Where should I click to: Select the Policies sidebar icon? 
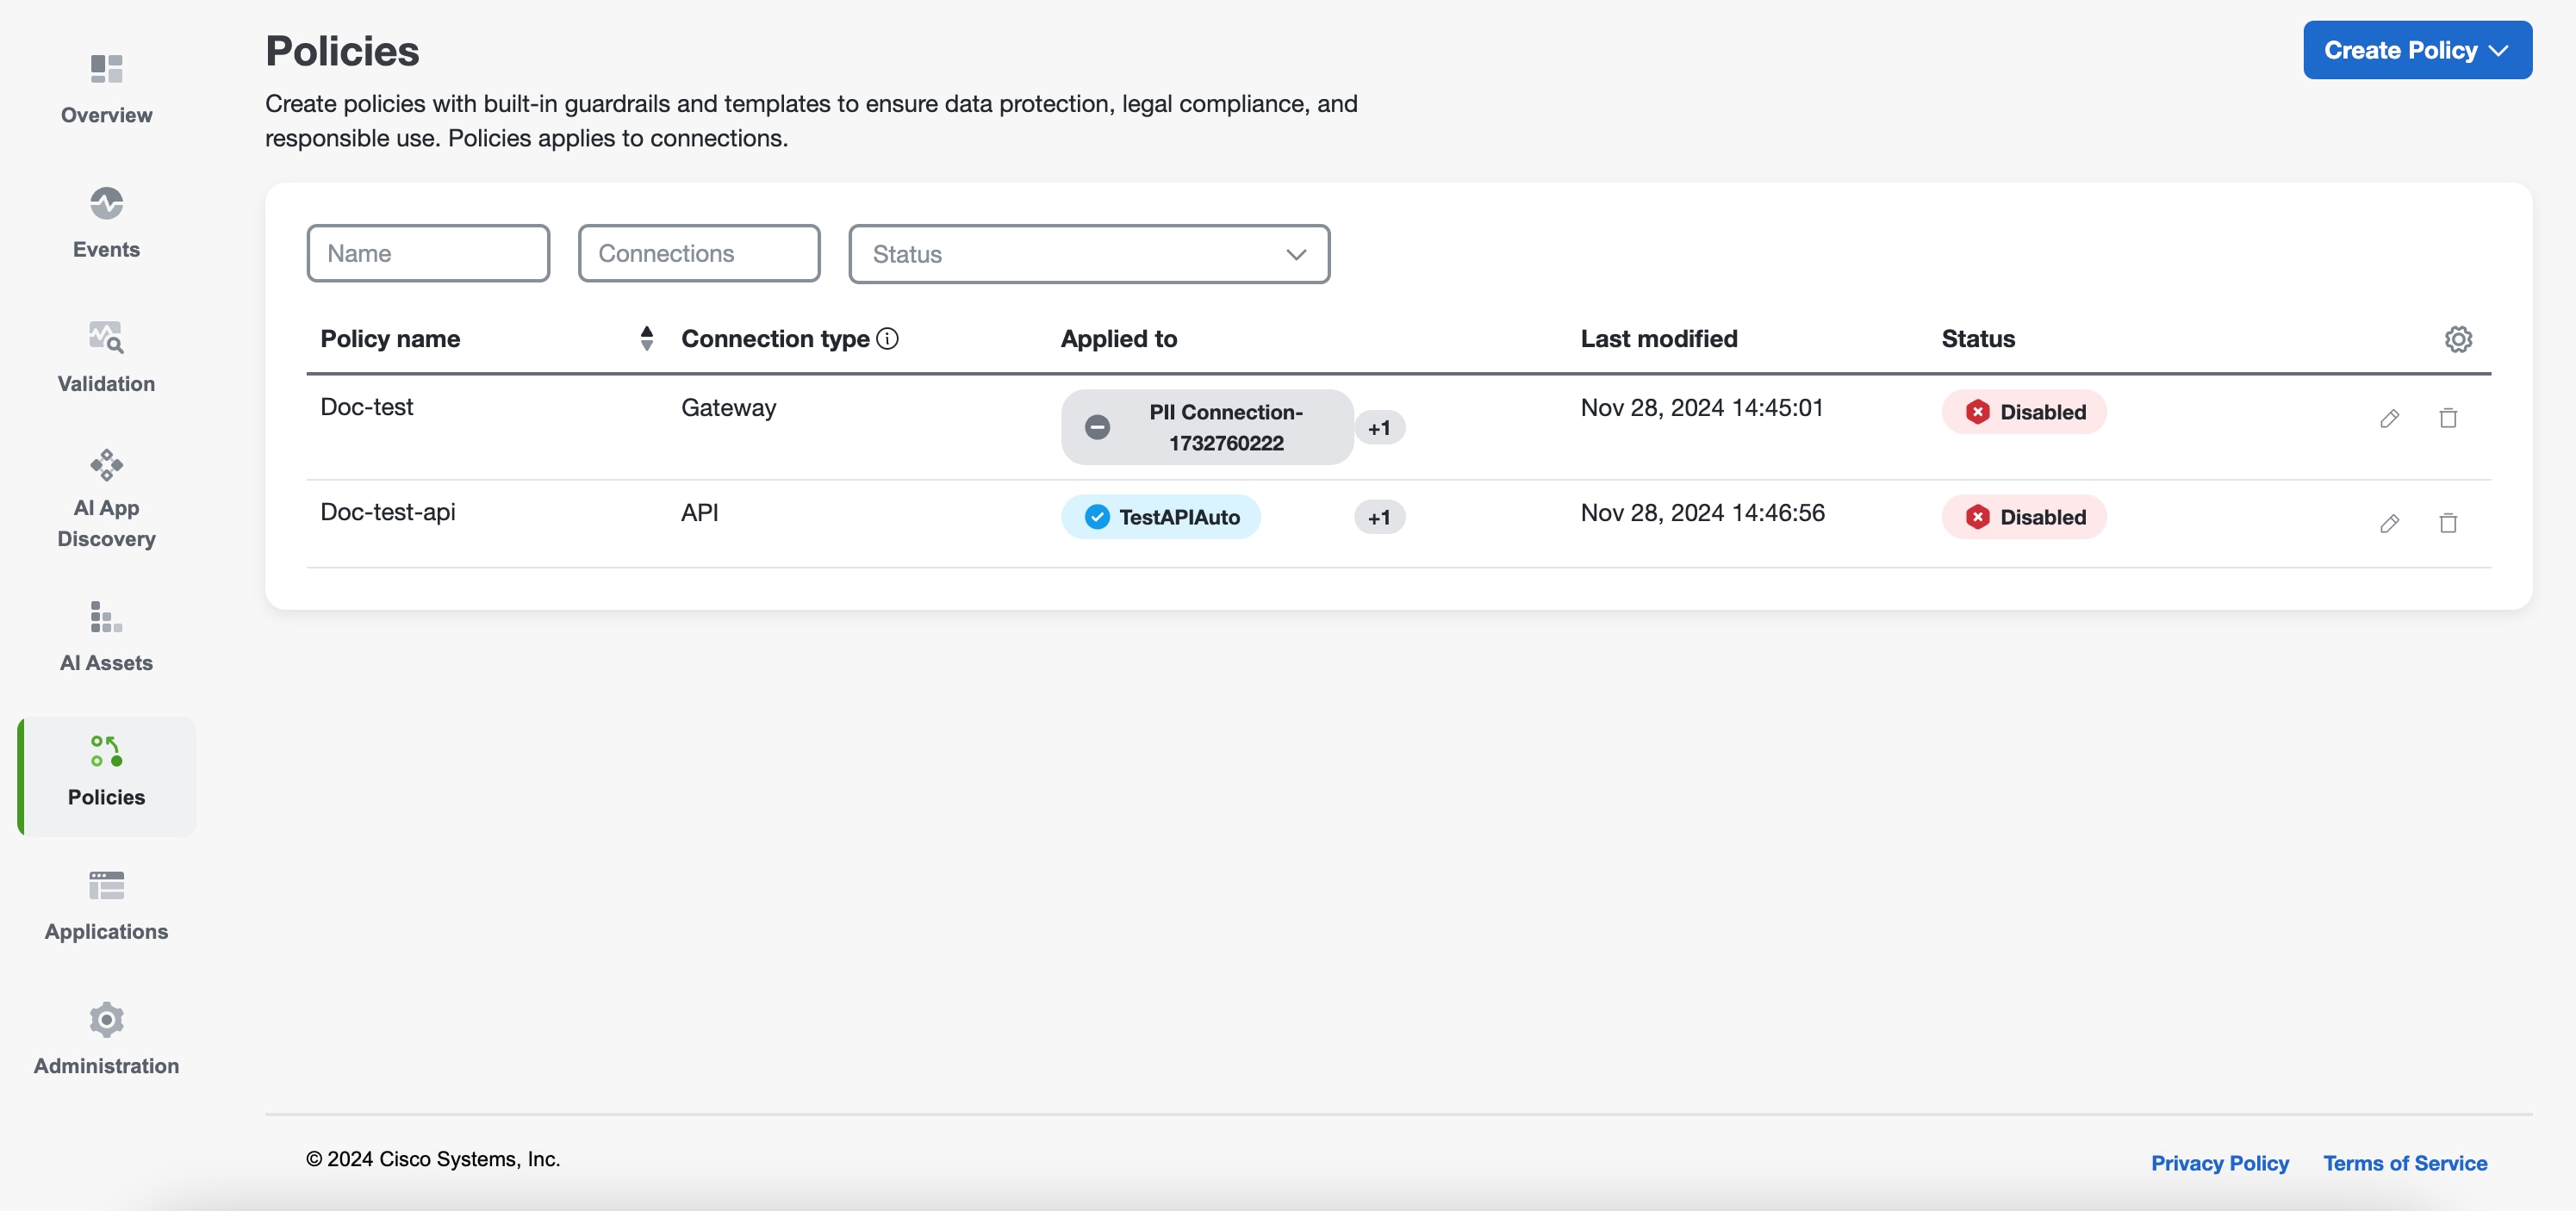(x=106, y=751)
